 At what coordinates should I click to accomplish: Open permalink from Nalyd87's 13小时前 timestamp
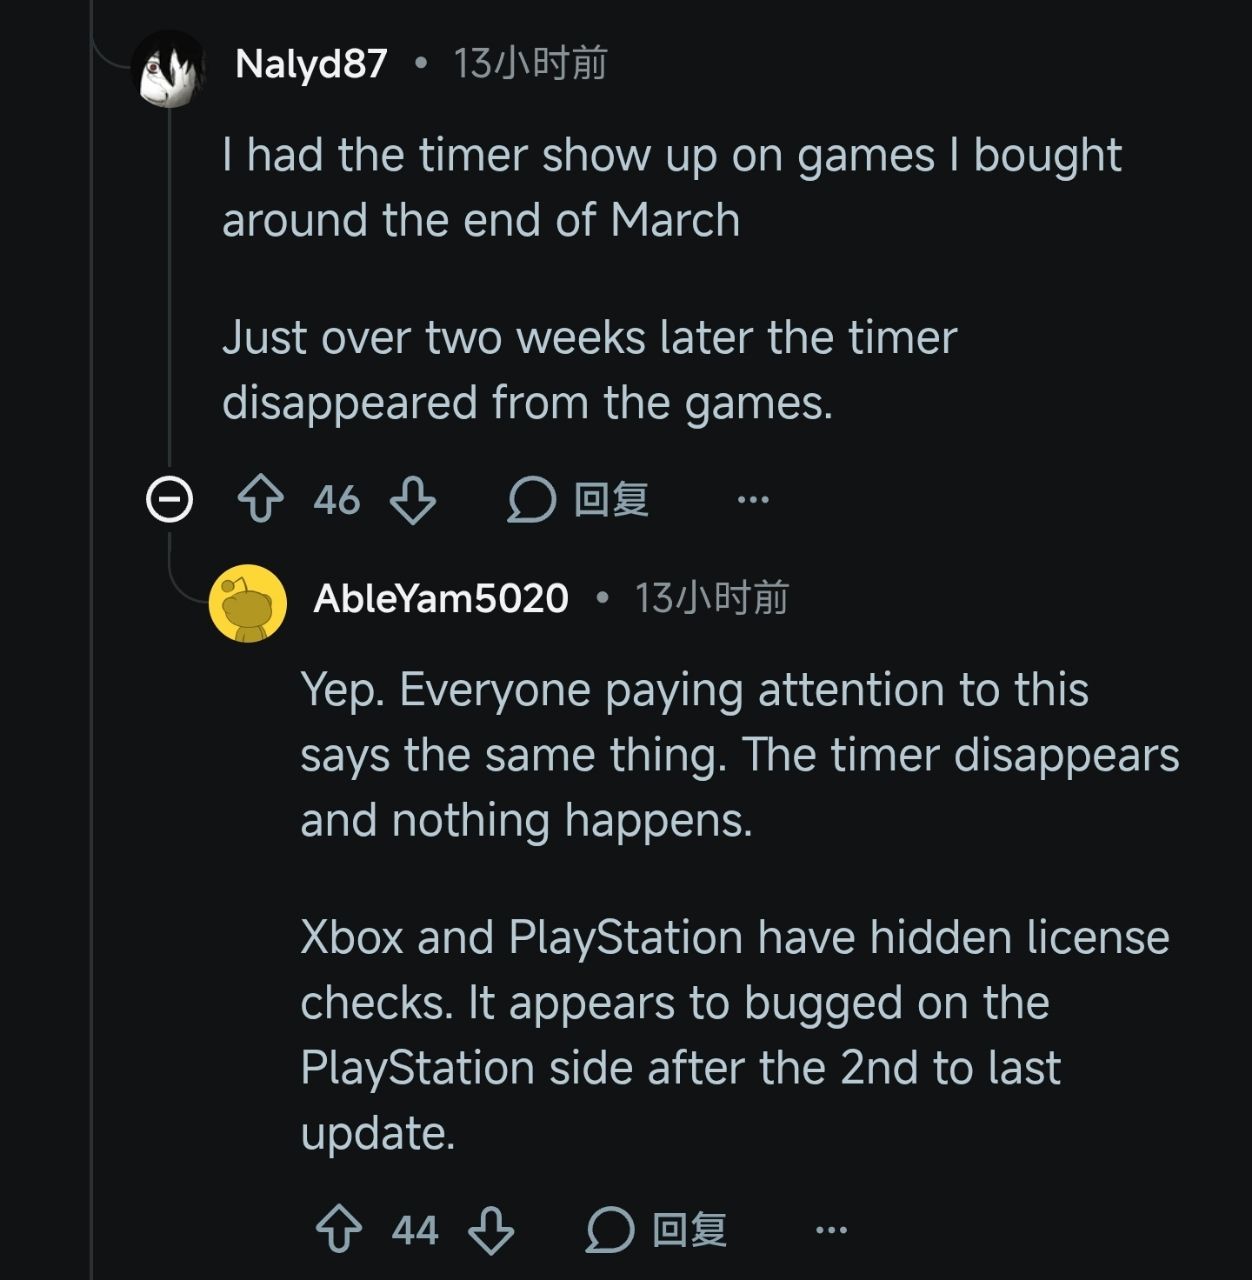(x=531, y=64)
